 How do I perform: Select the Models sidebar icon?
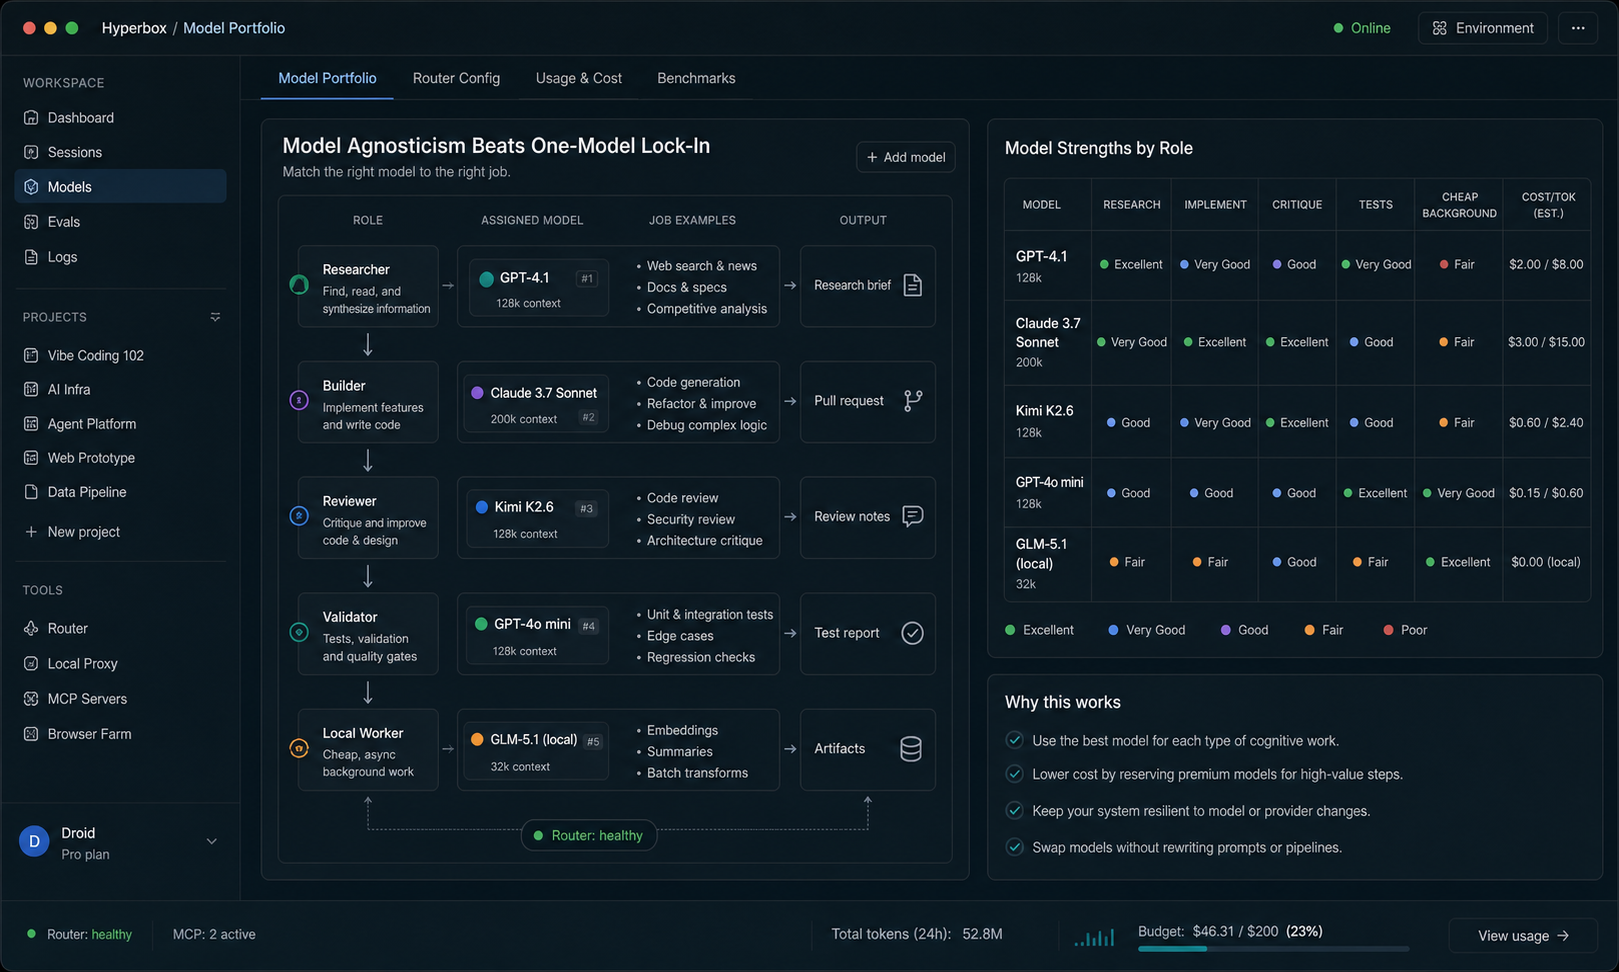tap(31, 187)
